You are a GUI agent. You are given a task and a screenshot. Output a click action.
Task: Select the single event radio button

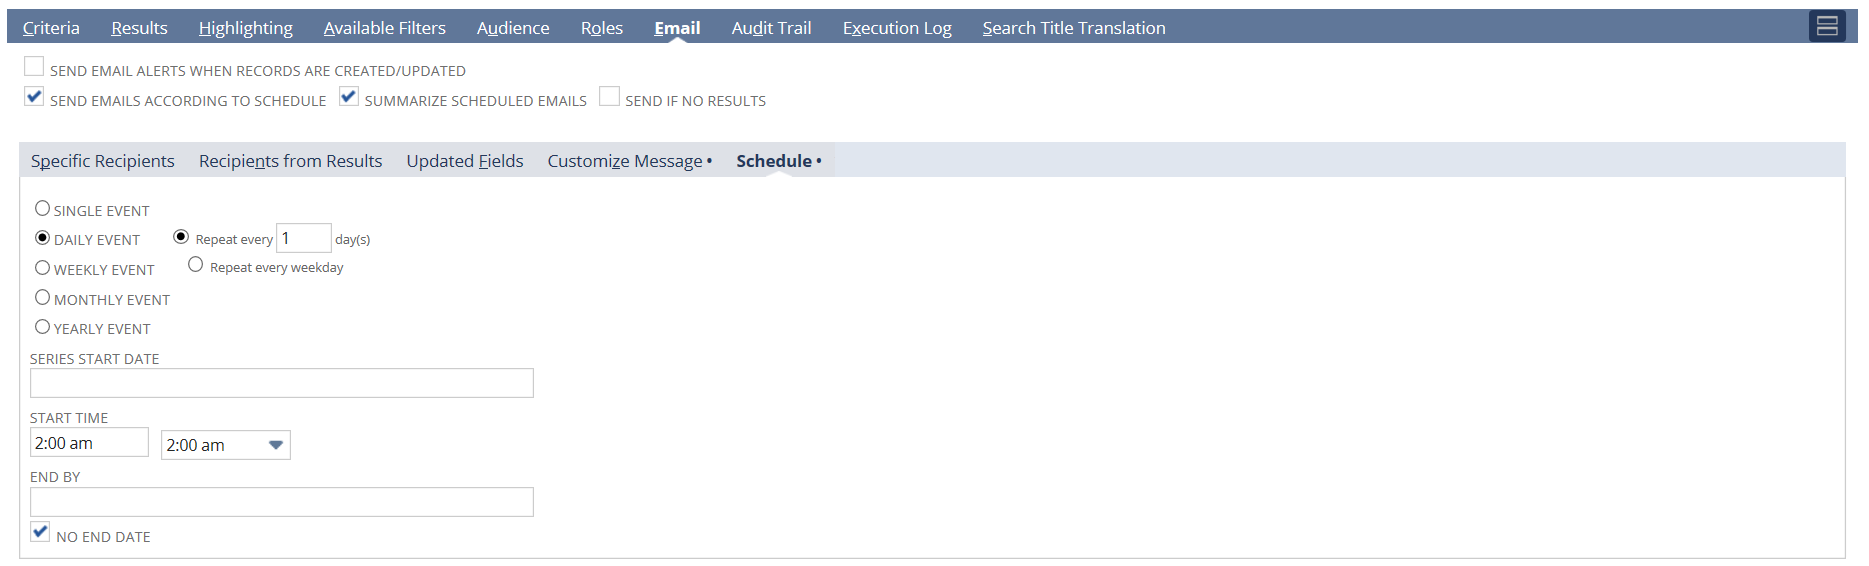click(42, 209)
